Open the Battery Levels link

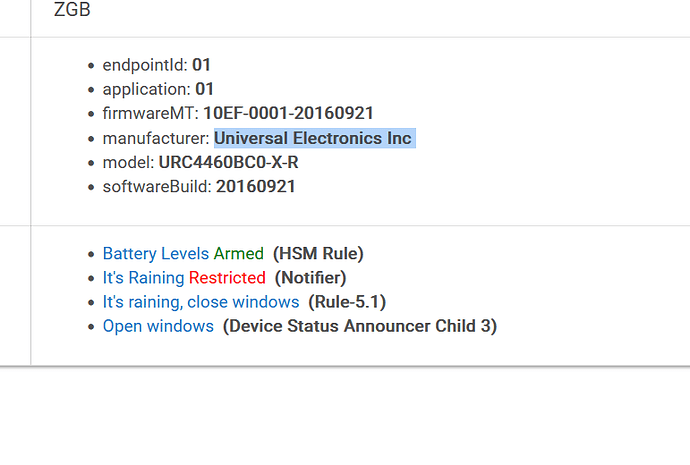[x=156, y=253]
